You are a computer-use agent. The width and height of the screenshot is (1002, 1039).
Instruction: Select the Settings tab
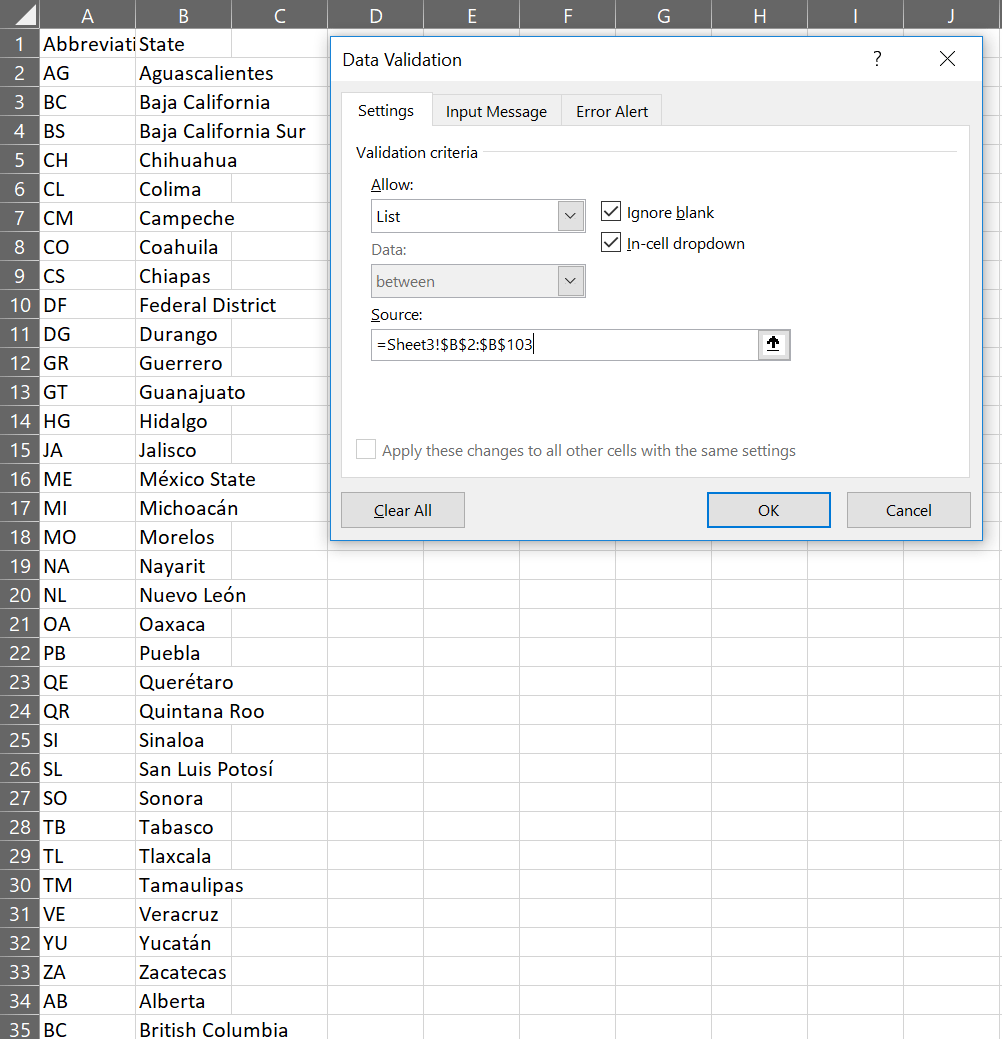point(386,111)
